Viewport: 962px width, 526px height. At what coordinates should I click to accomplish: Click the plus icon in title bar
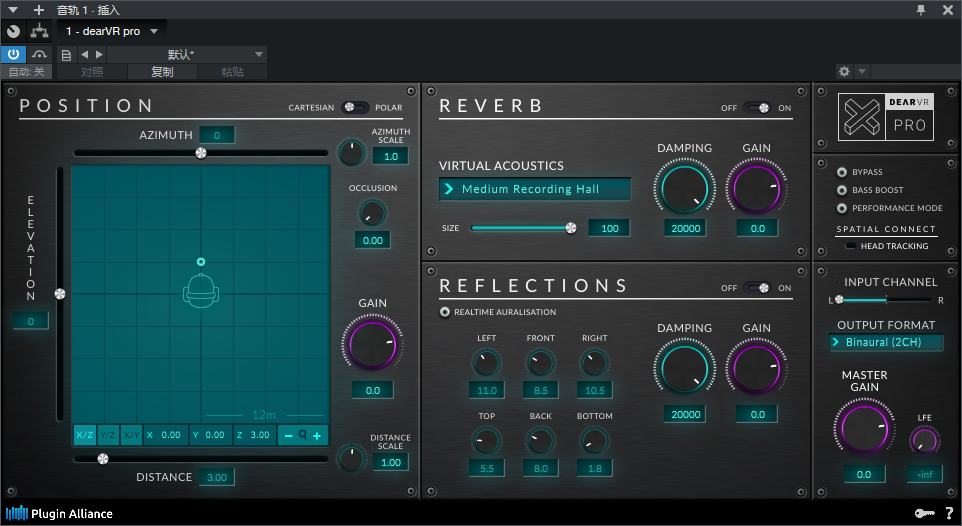click(39, 10)
